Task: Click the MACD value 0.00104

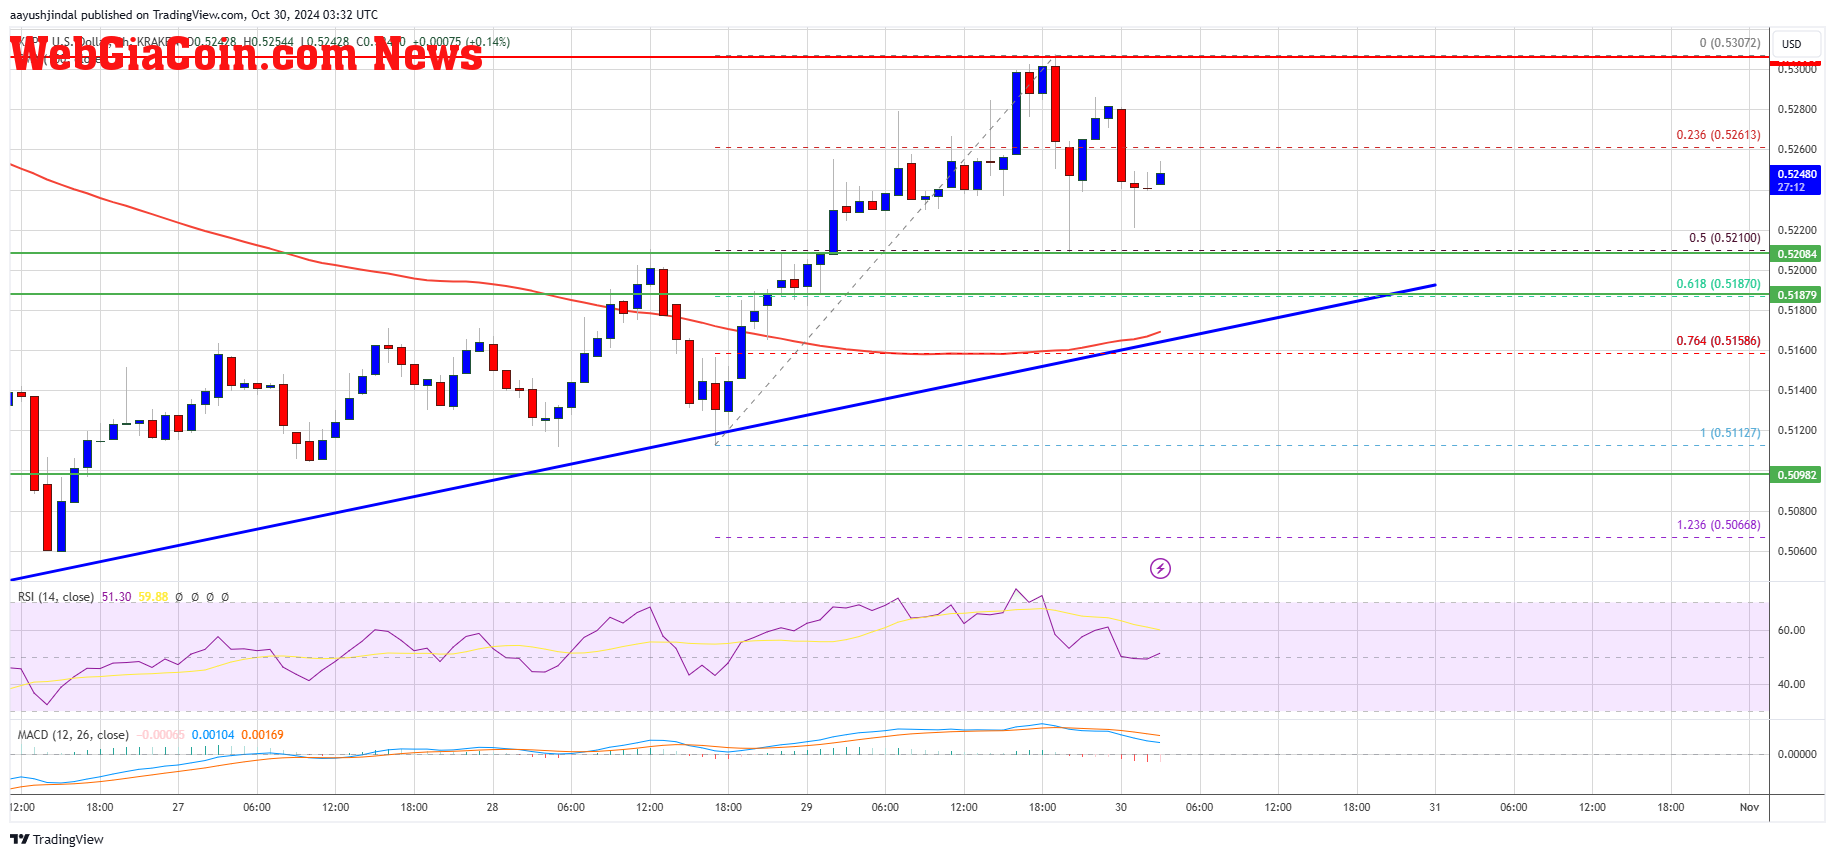Action: pyautogui.click(x=213, y=735)
